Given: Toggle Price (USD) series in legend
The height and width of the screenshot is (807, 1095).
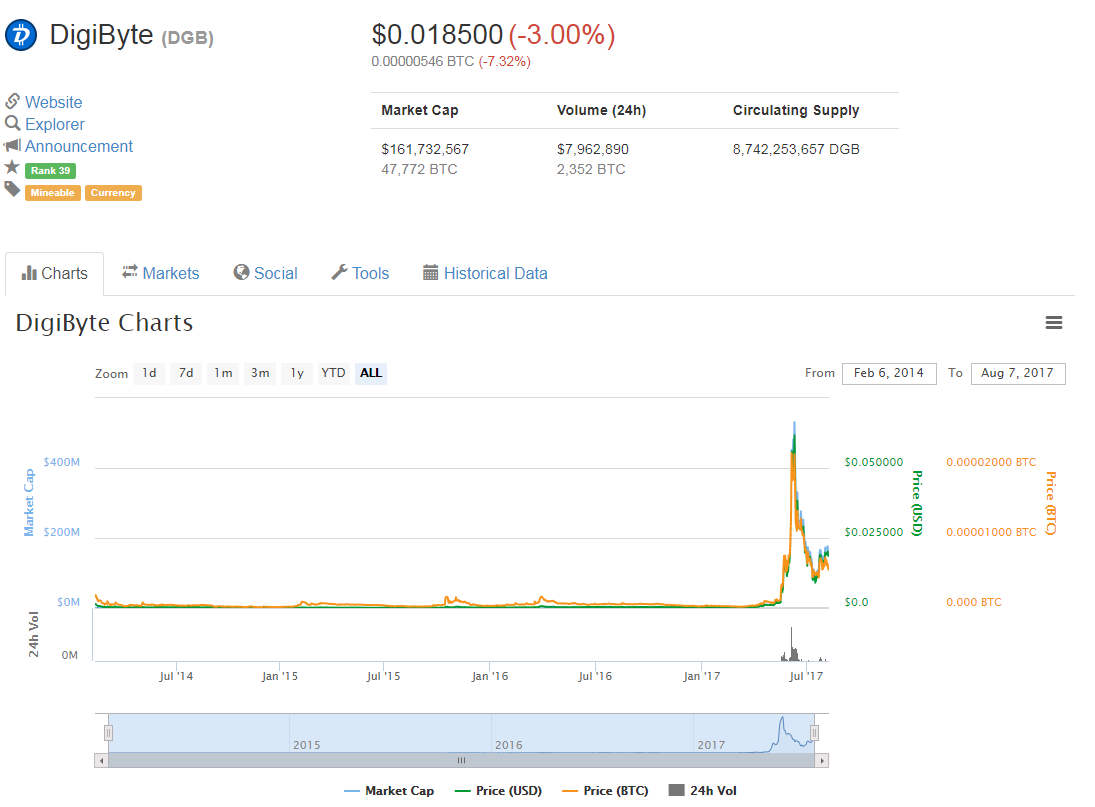Looking at the screenshot, I should click(x=498, y=791).
